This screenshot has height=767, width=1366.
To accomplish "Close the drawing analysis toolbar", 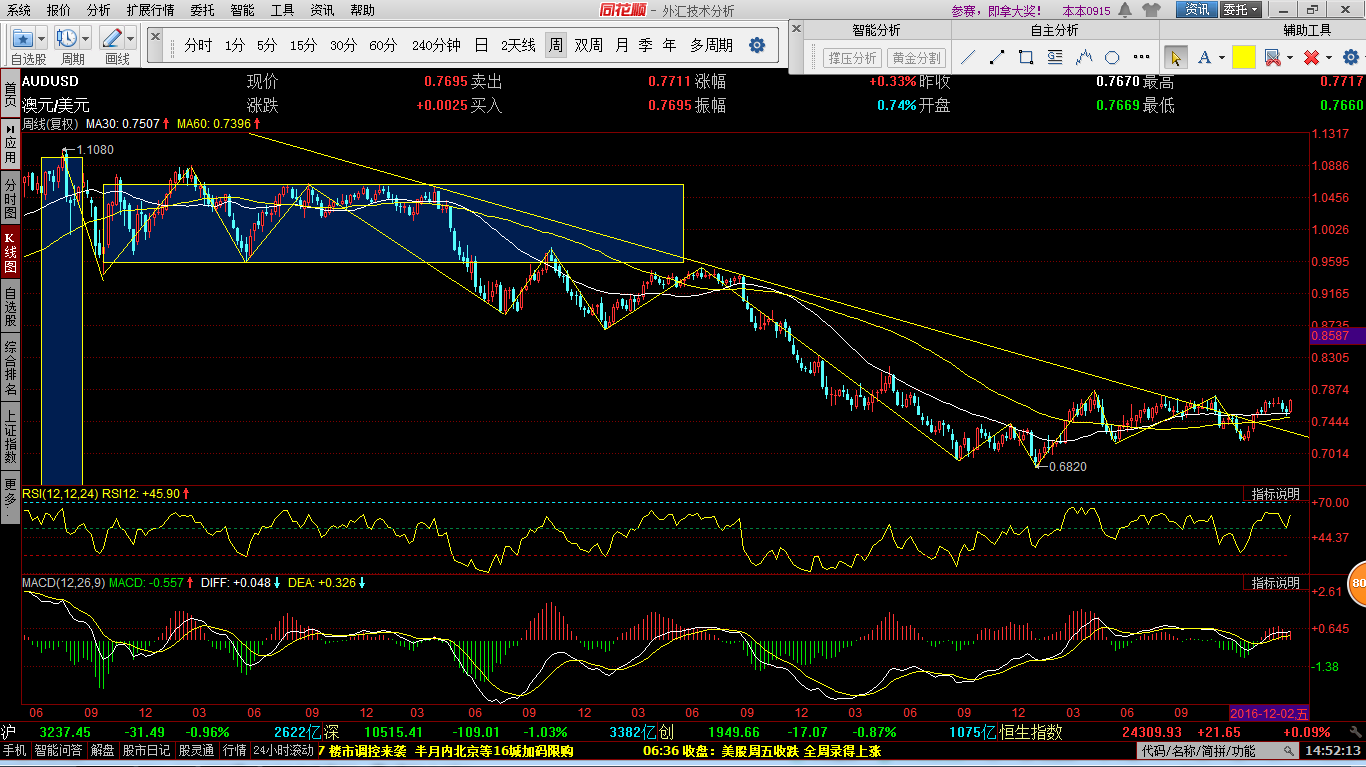I will pyautogui.click(x=796, y=27).
